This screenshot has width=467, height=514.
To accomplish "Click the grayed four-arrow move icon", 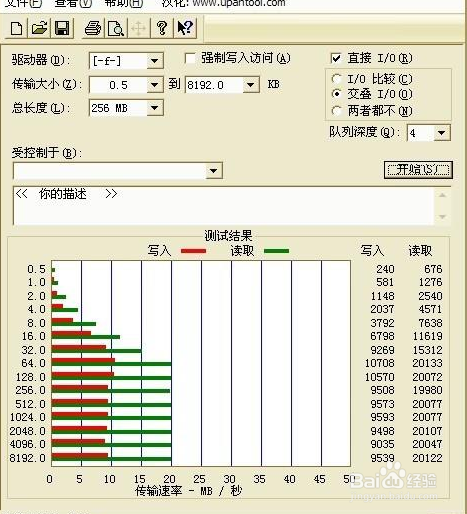I will pyautogui.click(x=138, y=28).
